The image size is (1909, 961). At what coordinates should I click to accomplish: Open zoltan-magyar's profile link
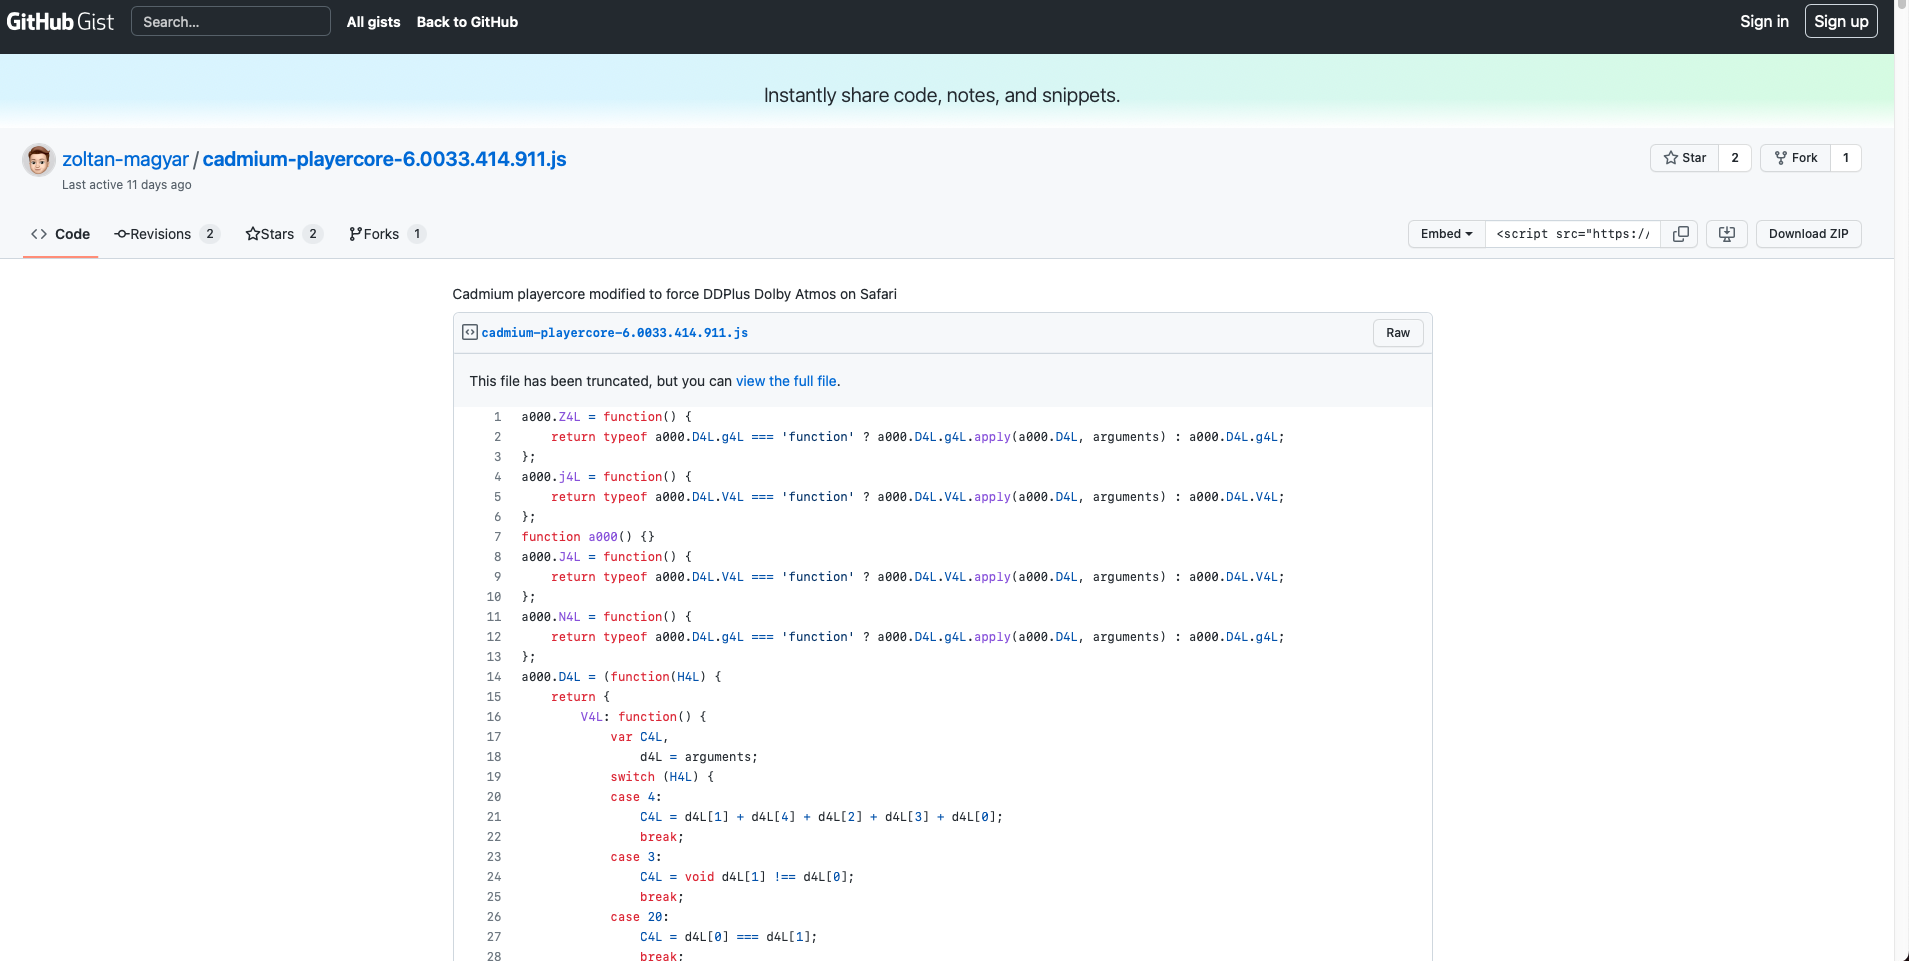pyautogui.click(x=125, y=159)
